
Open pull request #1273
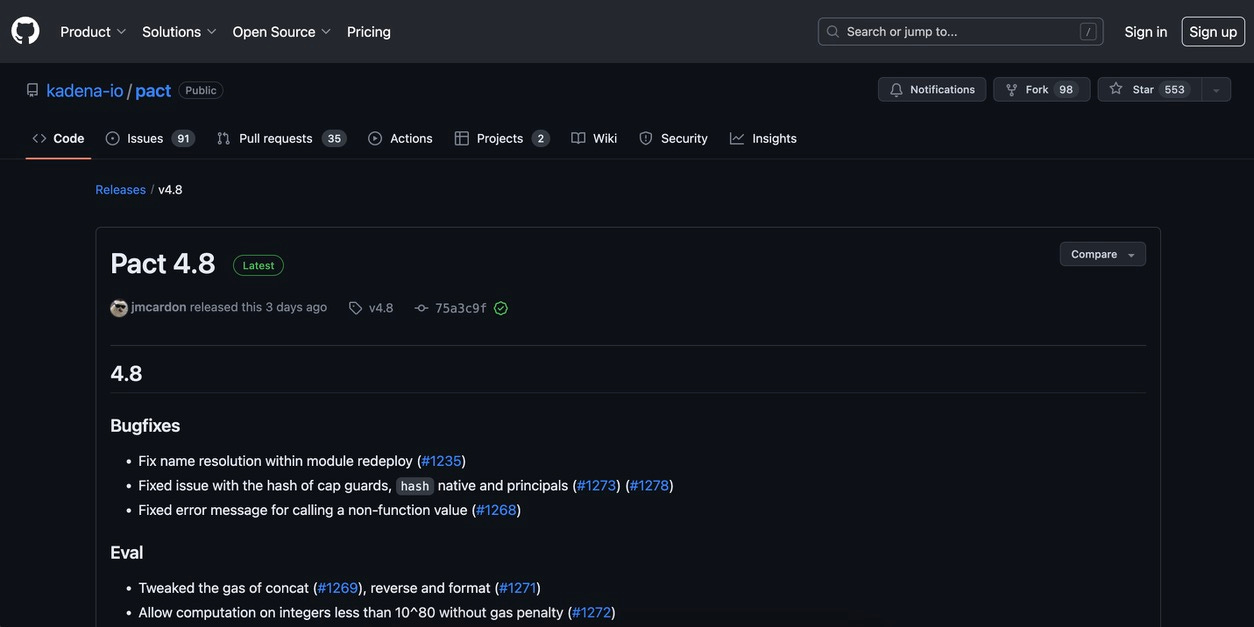tap(597, 486)
